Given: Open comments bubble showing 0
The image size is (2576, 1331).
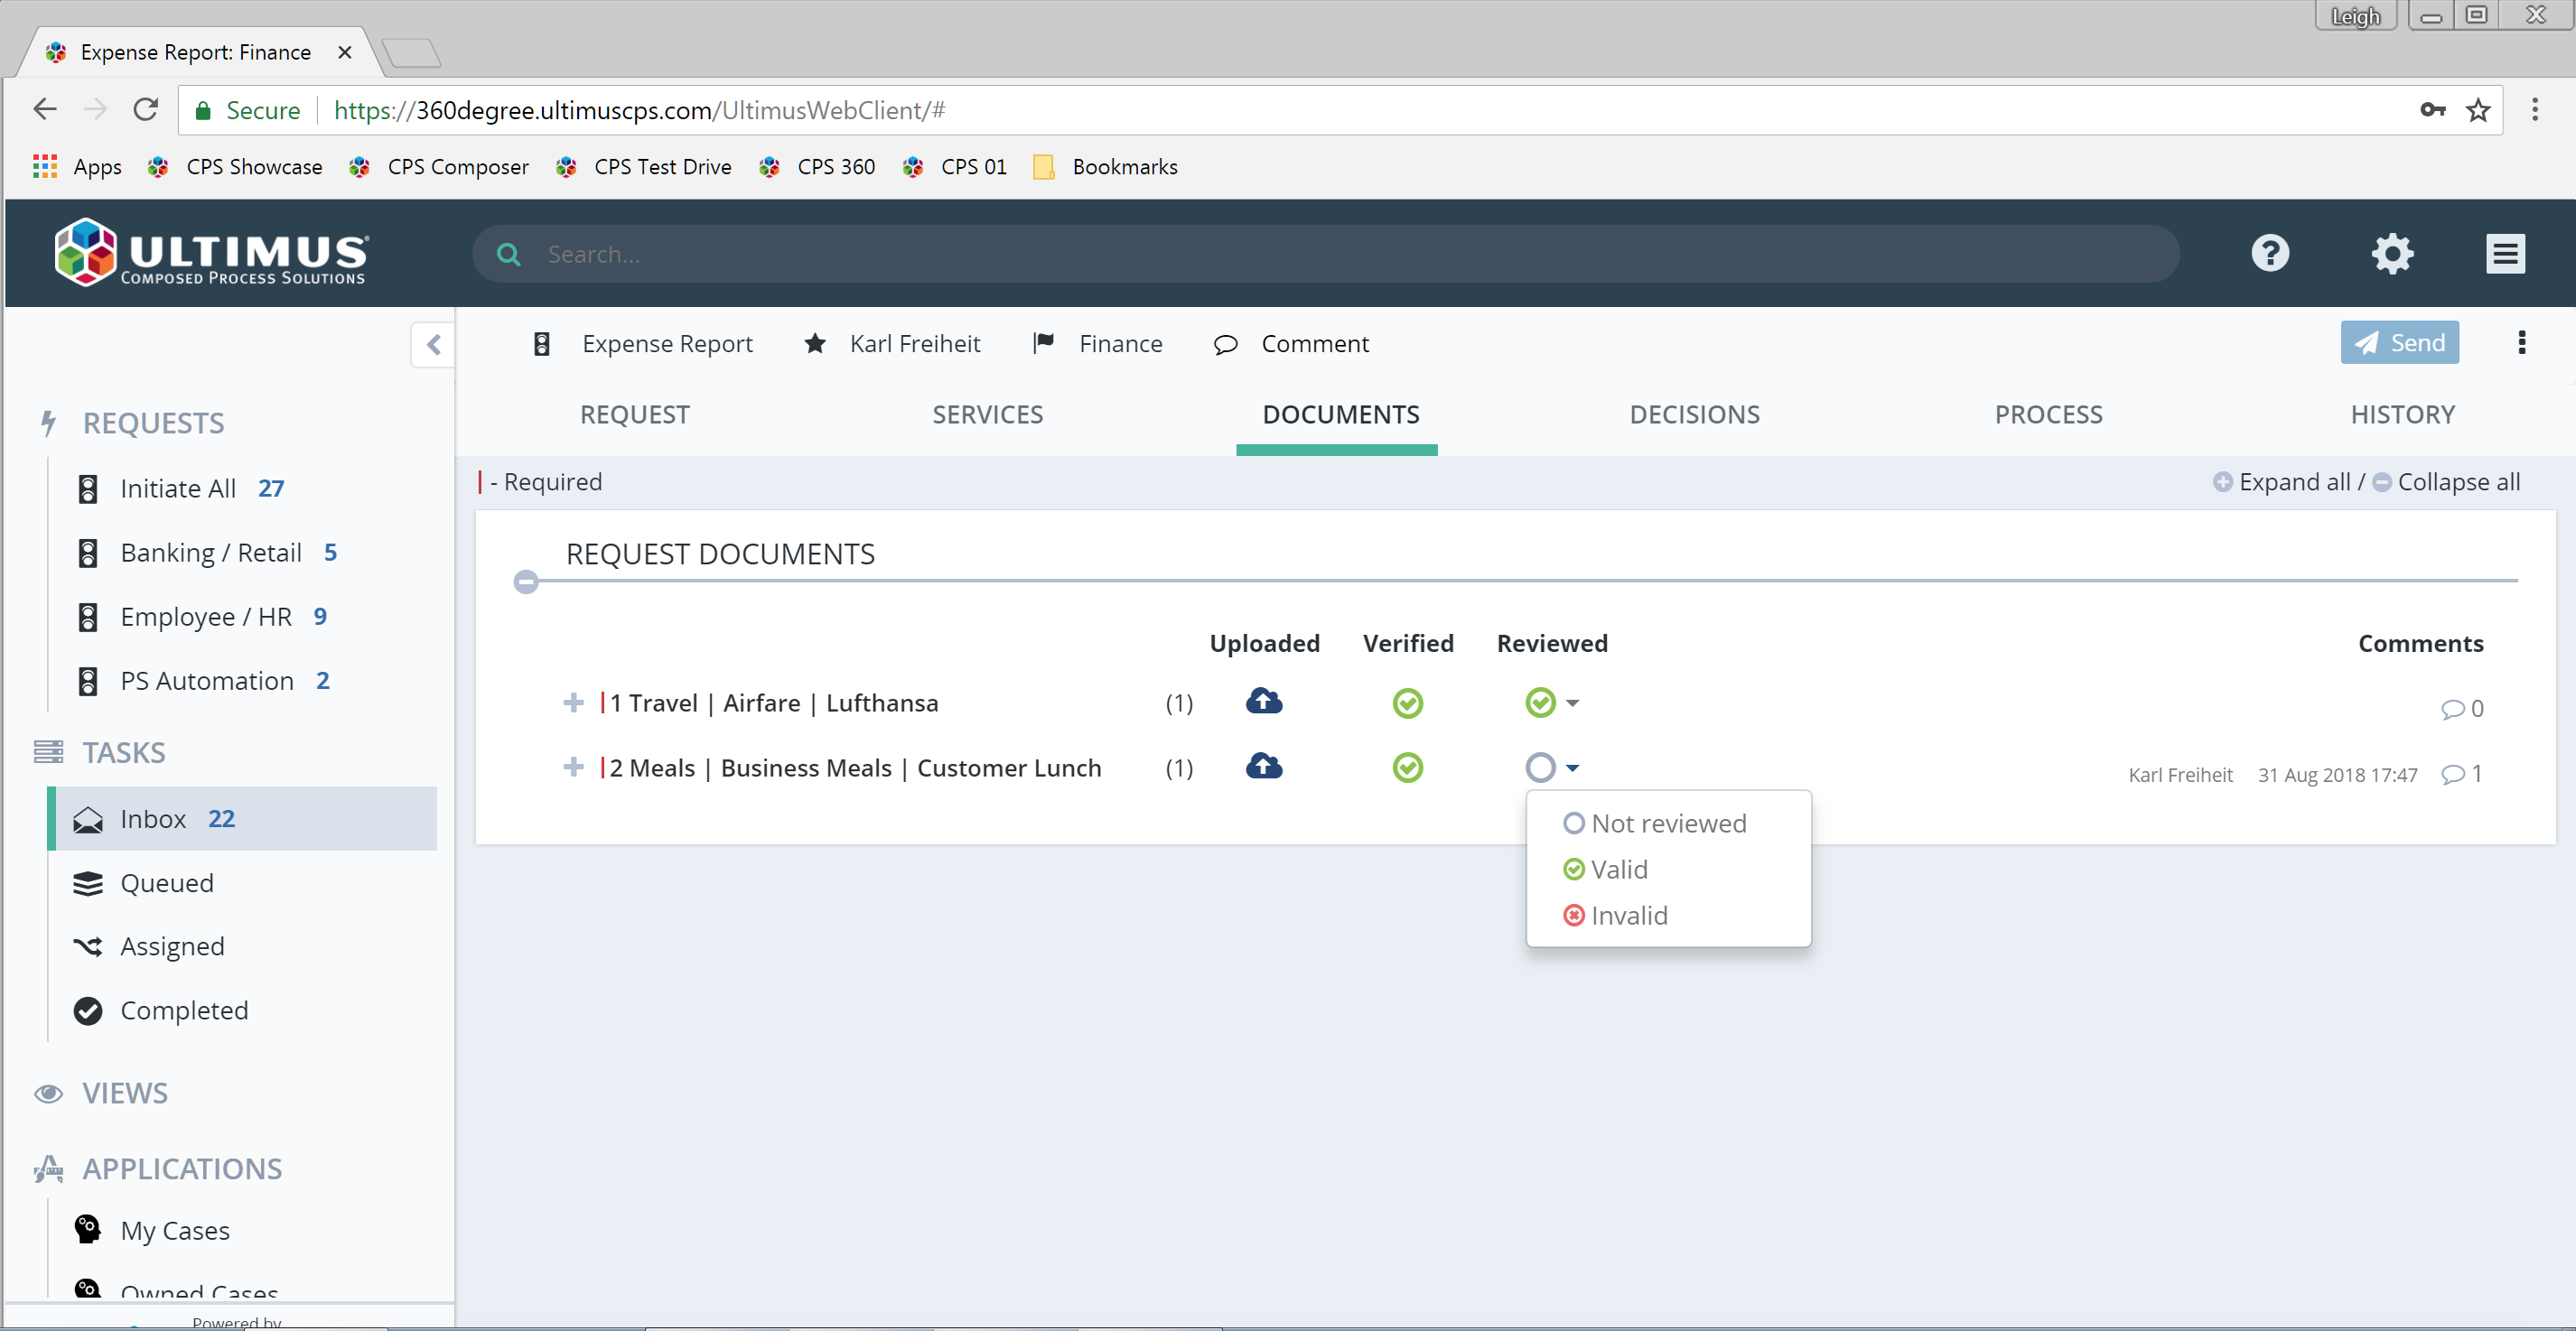Looking at the screenshot, I should click(2461, 709).
